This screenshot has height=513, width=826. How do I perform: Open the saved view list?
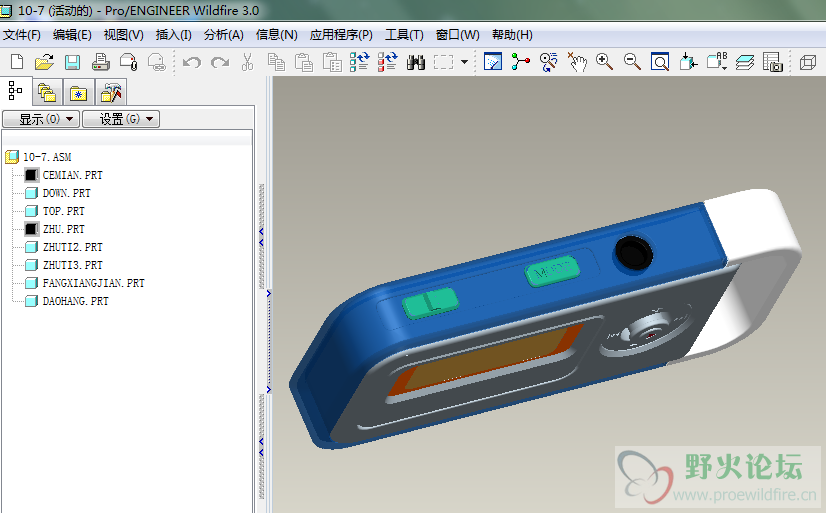pyautogui.click(x=717, y=62)
